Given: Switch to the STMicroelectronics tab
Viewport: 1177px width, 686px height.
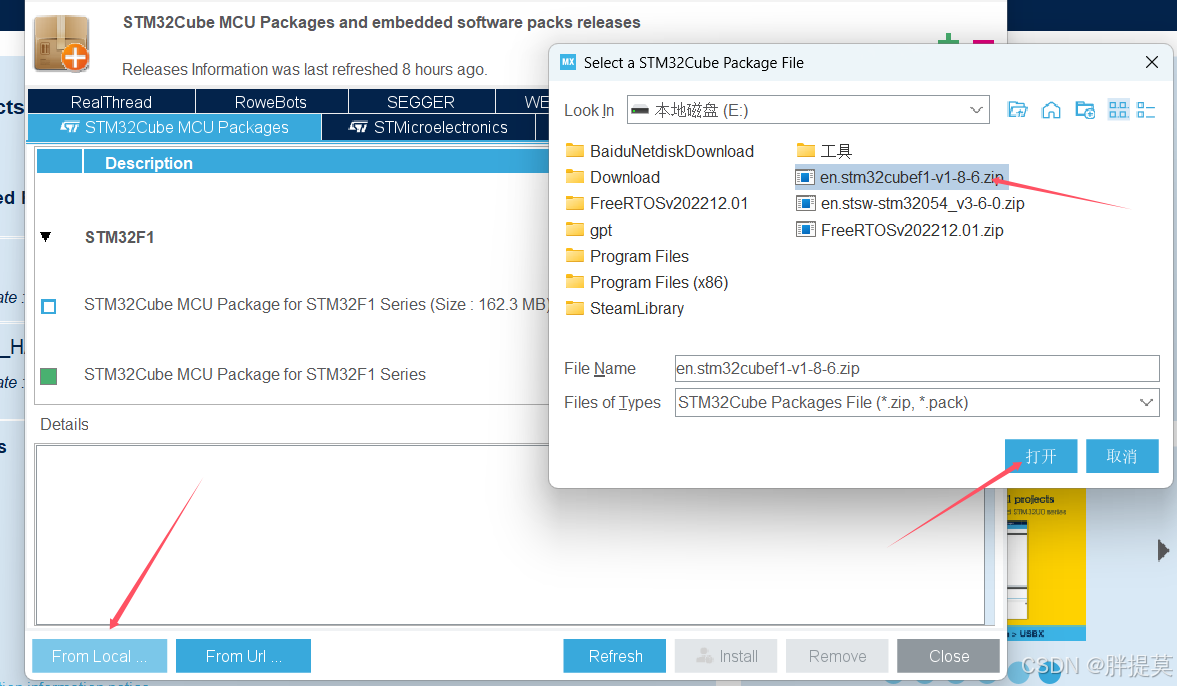Looking at the screenshot, I should click(x=429, y=127).
